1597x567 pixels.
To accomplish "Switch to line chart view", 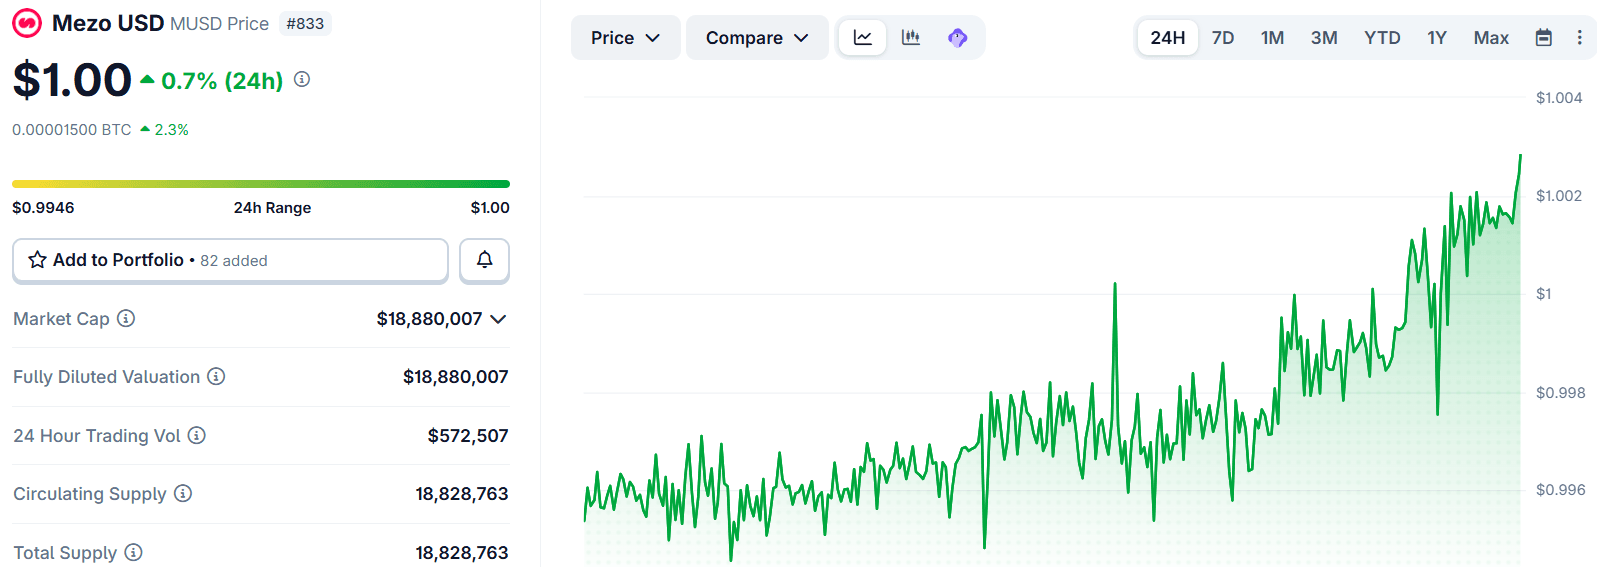I will [862, 38].
